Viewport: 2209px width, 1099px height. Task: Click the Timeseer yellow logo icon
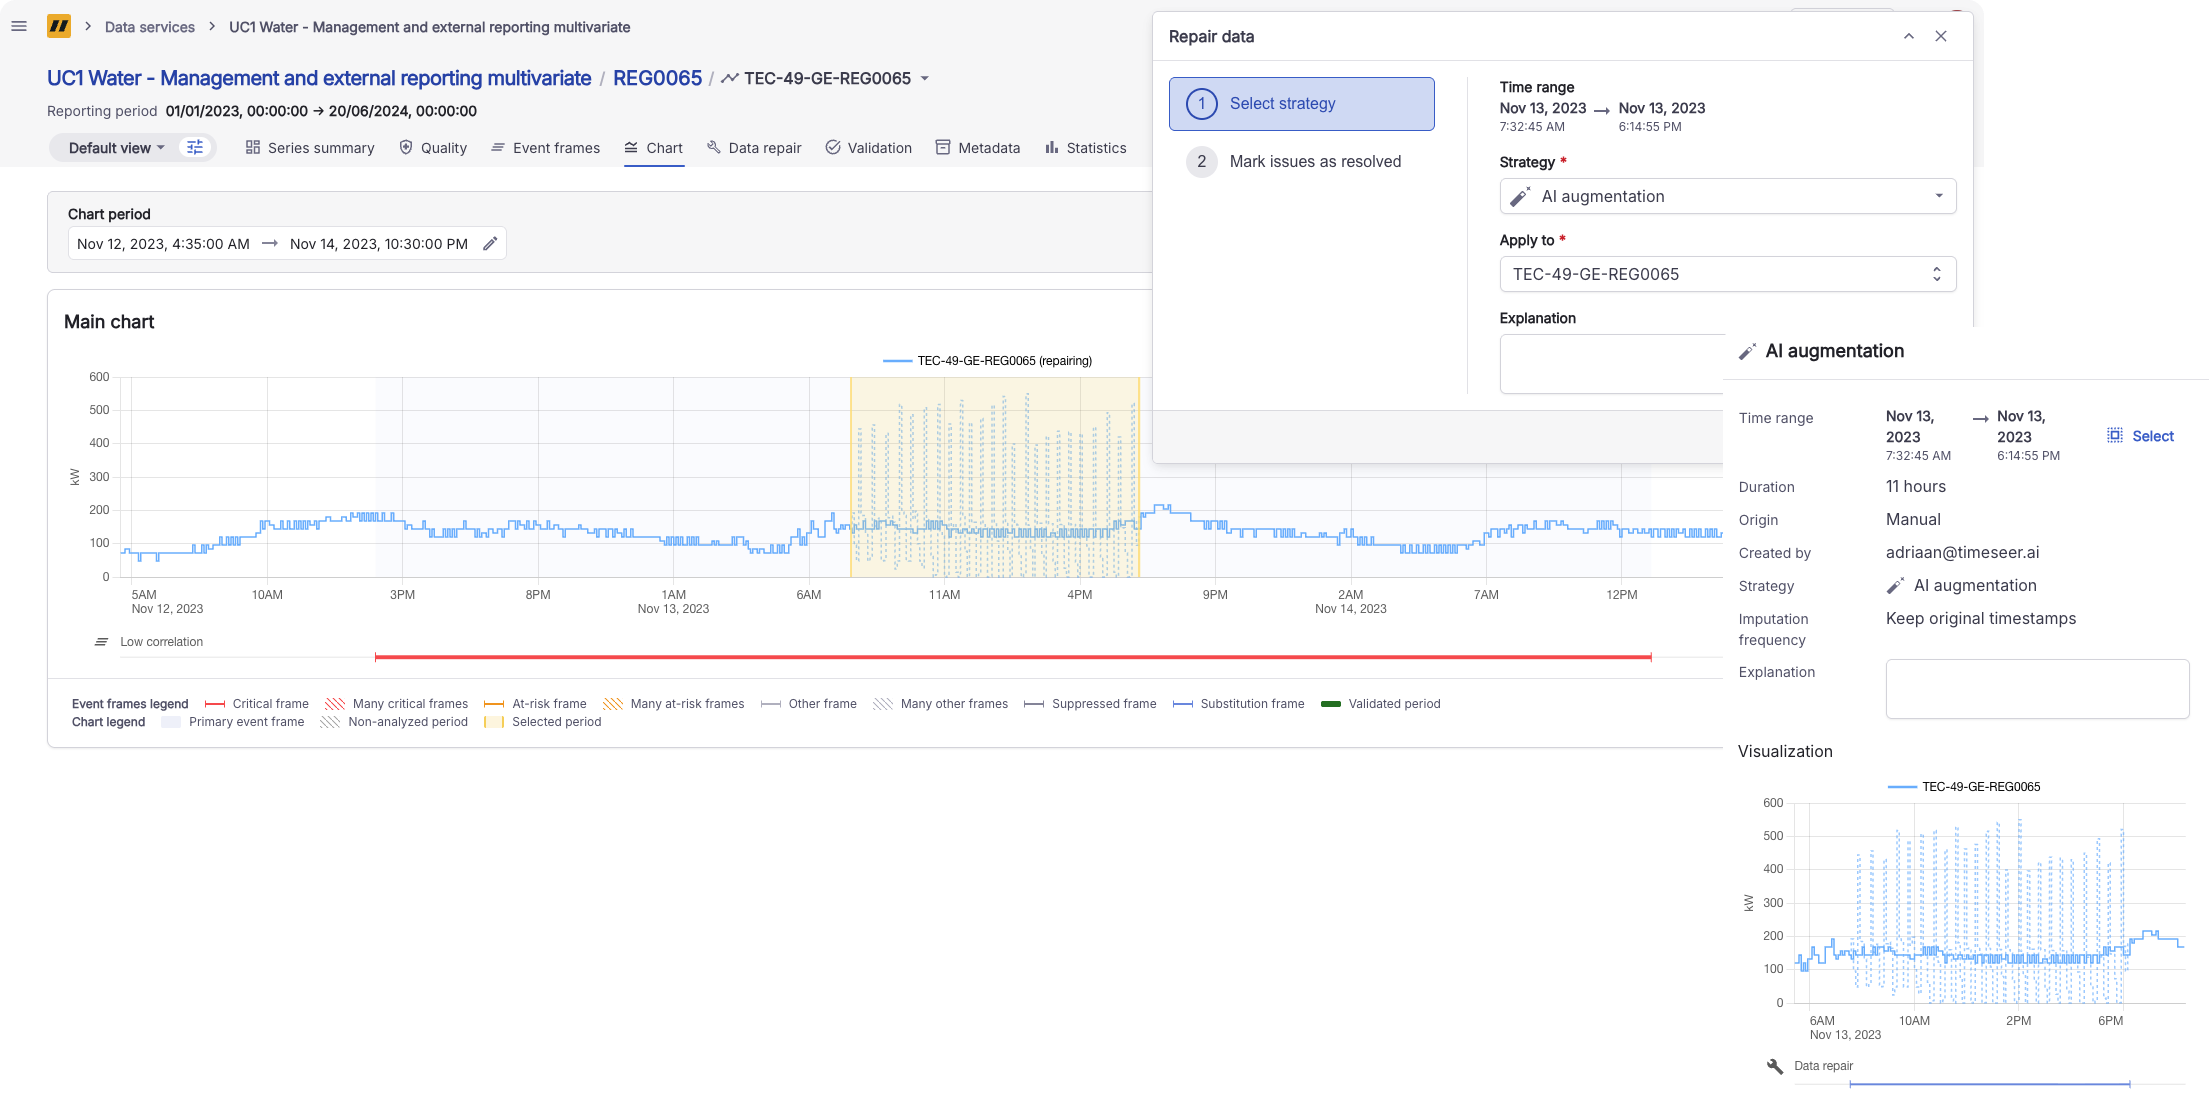59,27
